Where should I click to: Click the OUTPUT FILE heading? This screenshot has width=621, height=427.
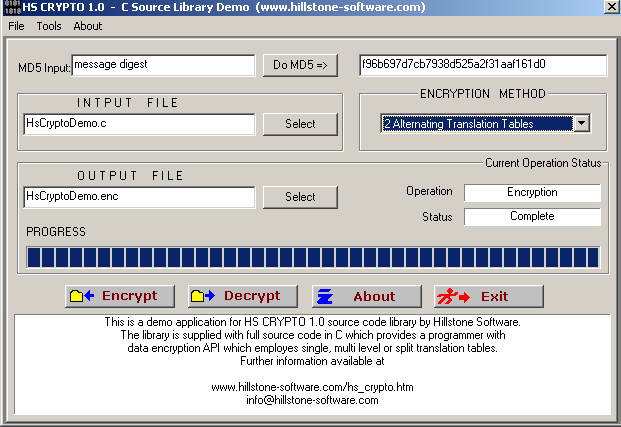point(130,176)
